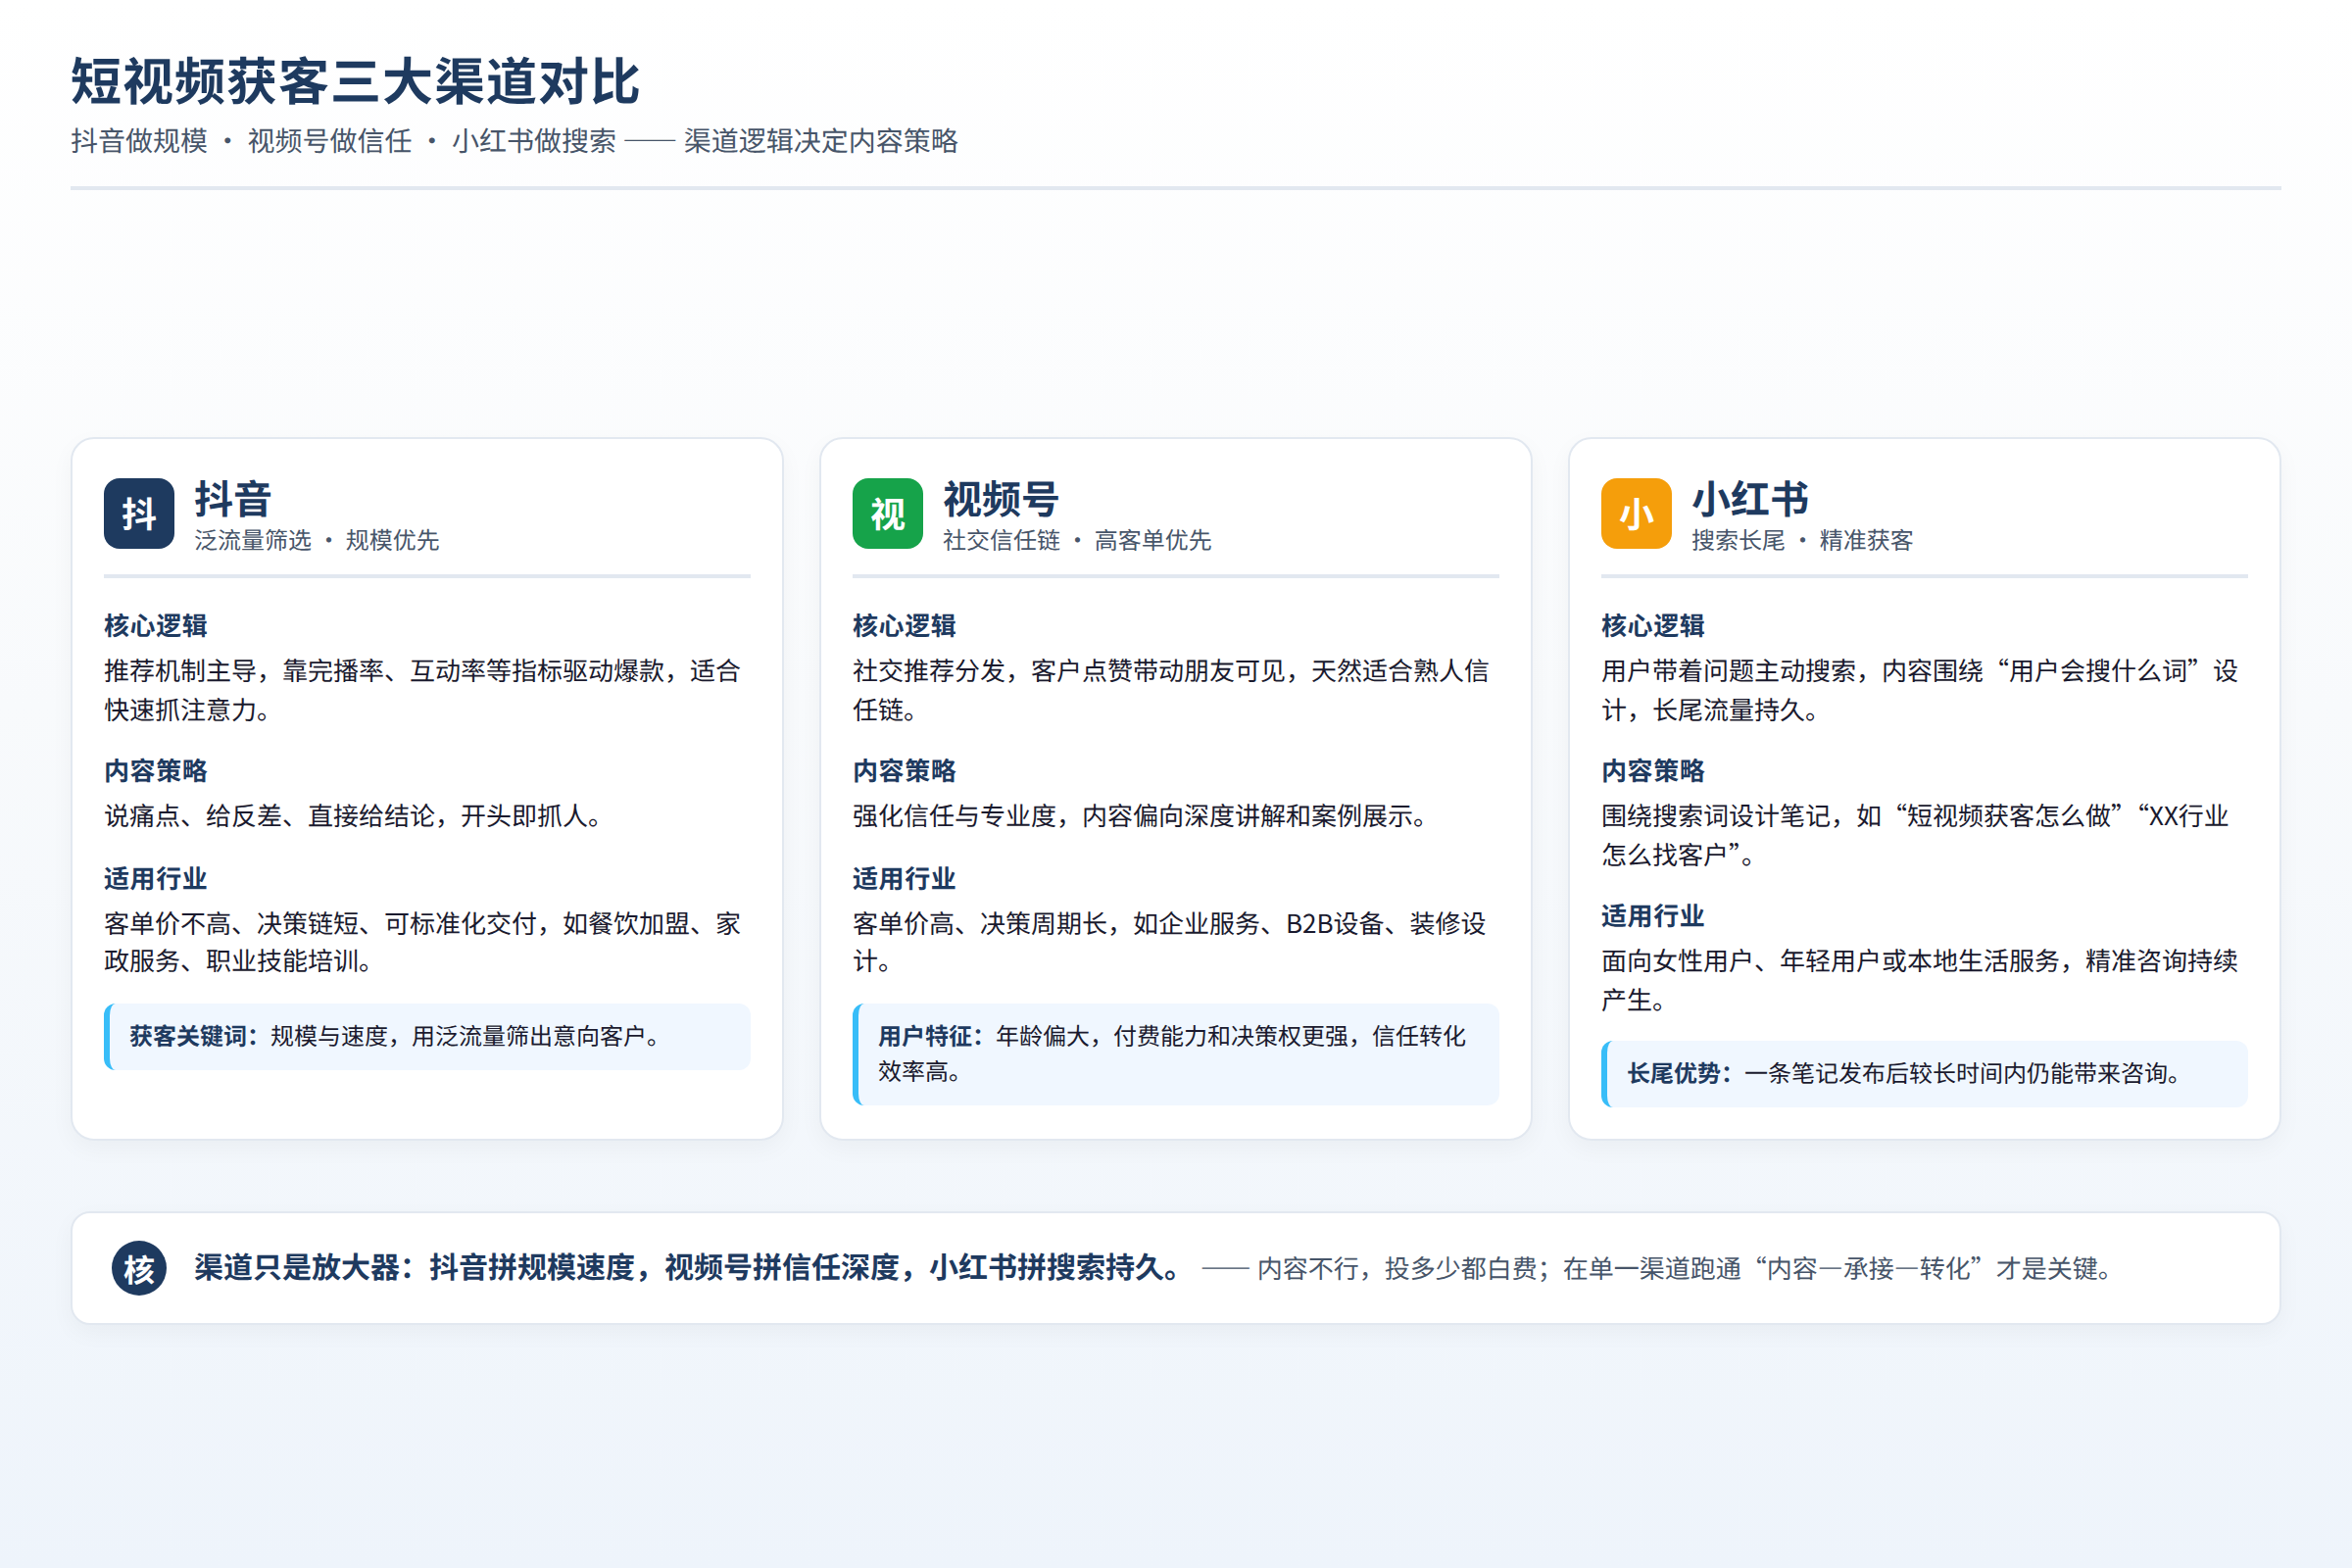Viewport: 2352px width, 1568px height.
Task: Click the 抖音 card heading
Action: click(233, 498)
